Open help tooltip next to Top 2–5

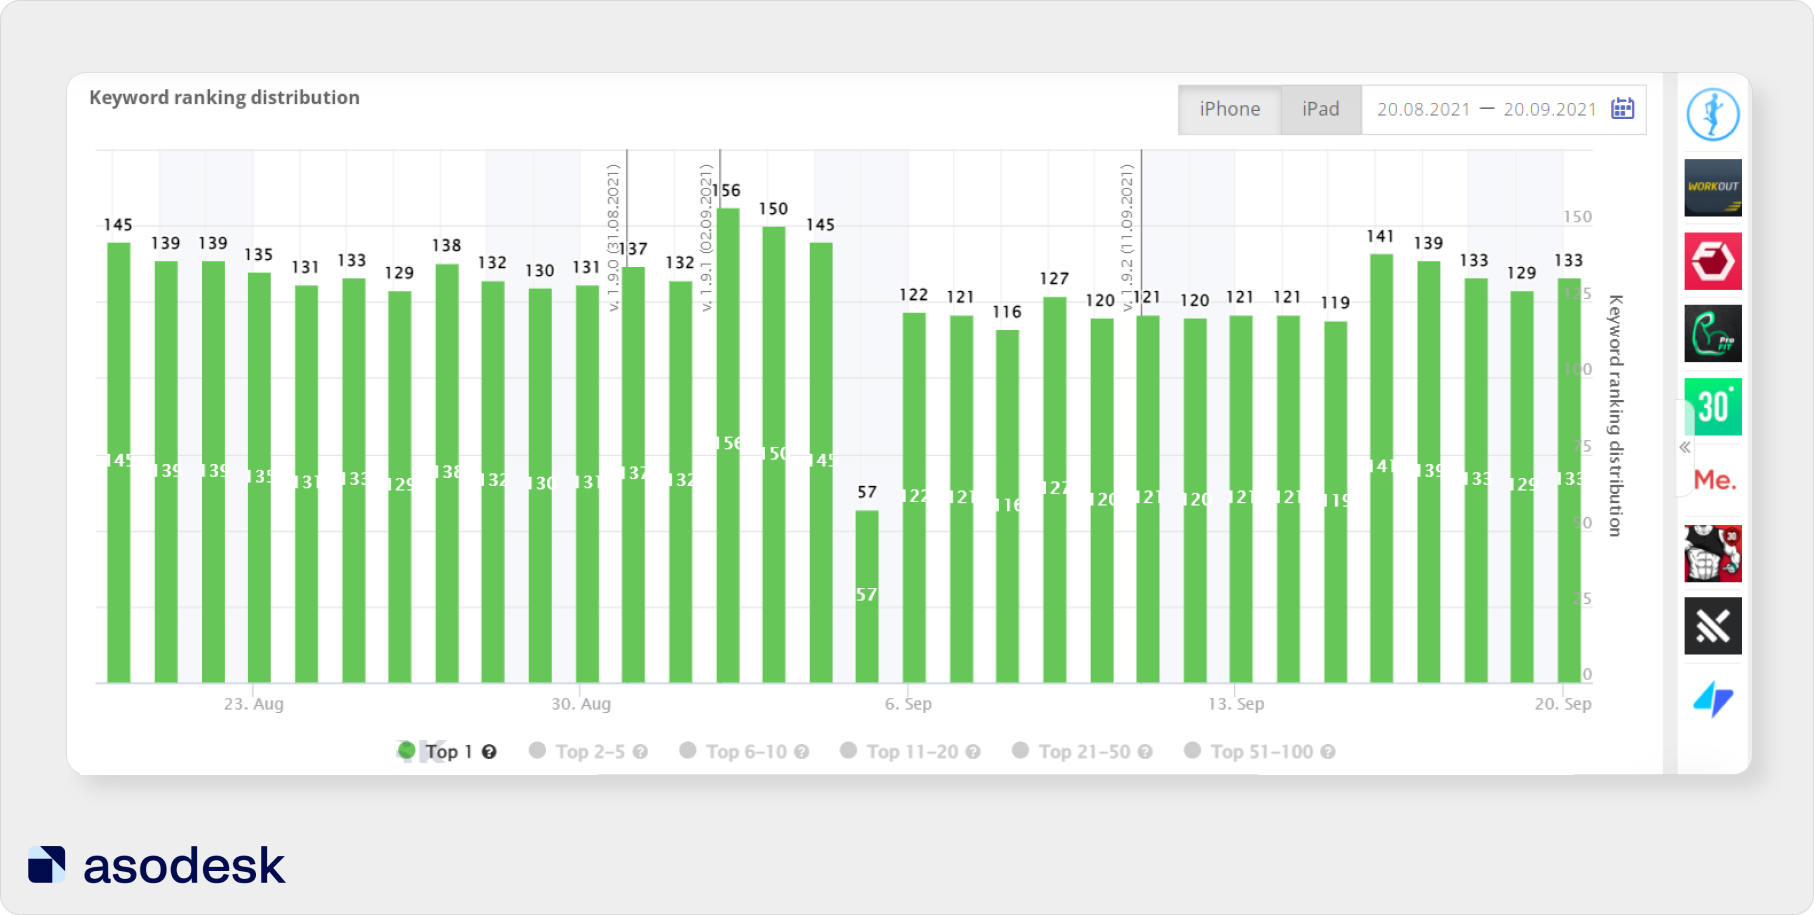point(640,752)
